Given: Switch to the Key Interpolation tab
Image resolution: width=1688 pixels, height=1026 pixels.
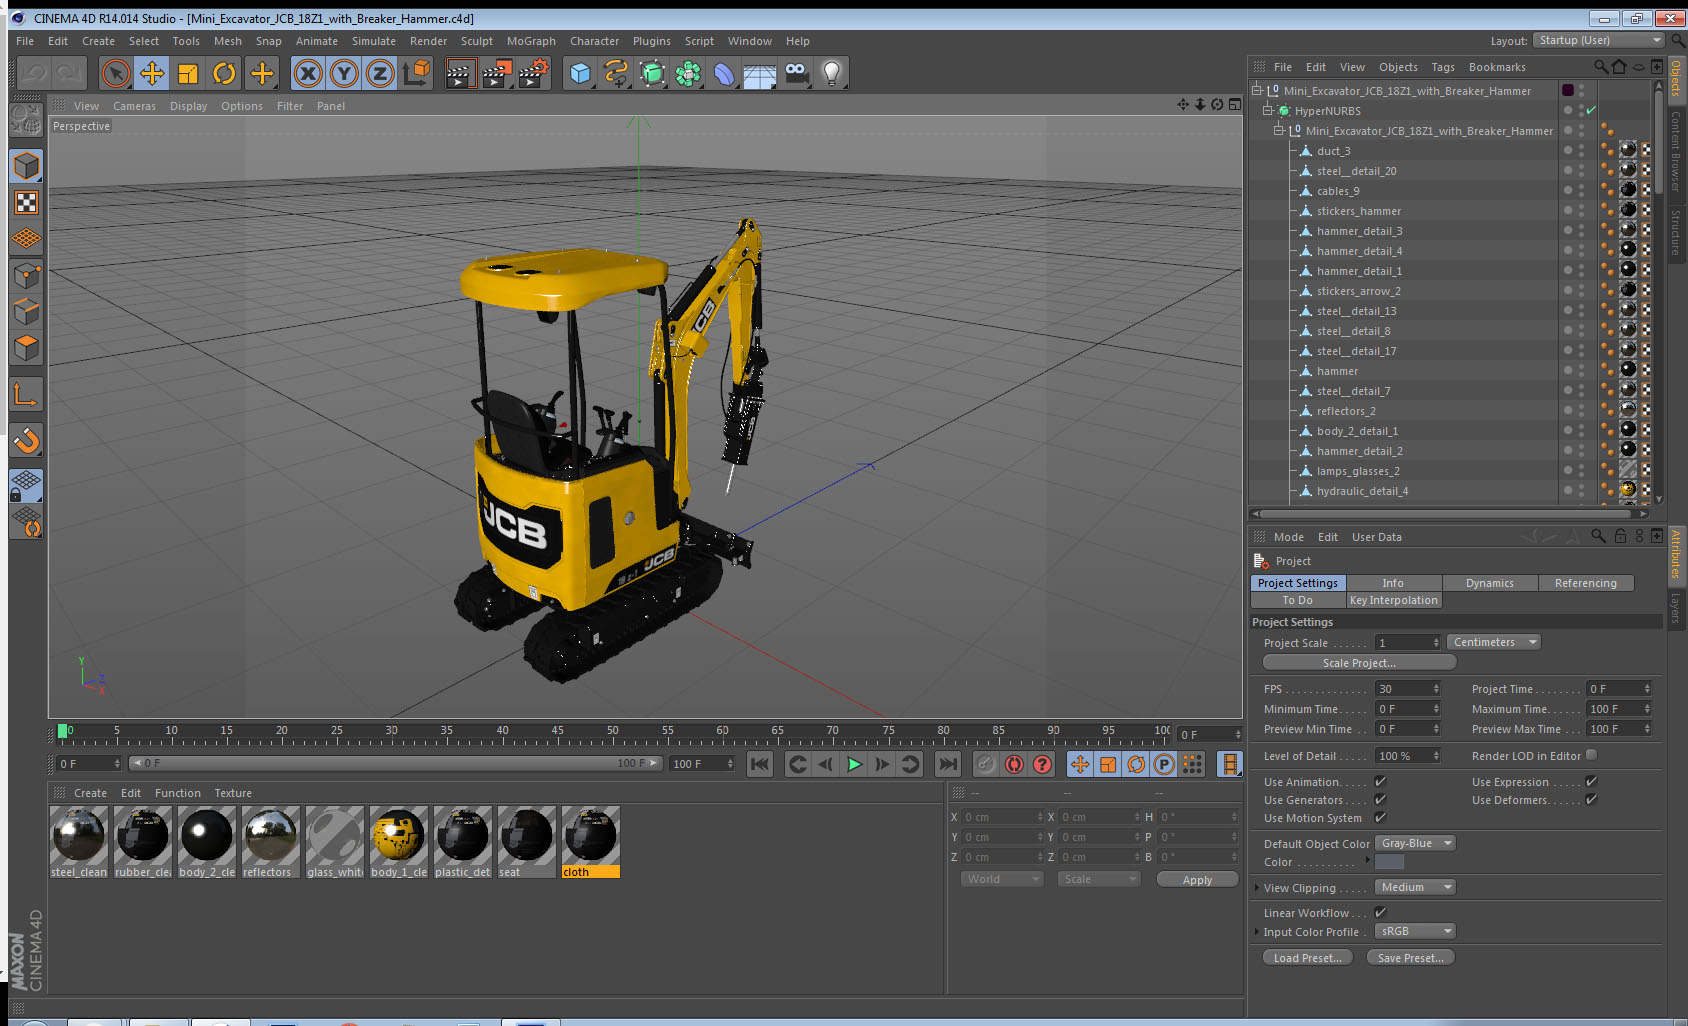Looking at the screenshot, I should click(1393, 600).
